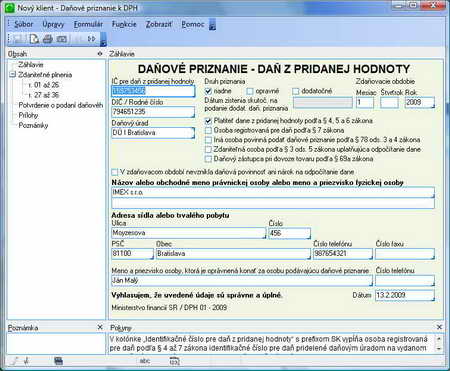Pin the Obsah panel using pin icon
The height and width of the screenshot is (371, 450).
click(100, 54)
